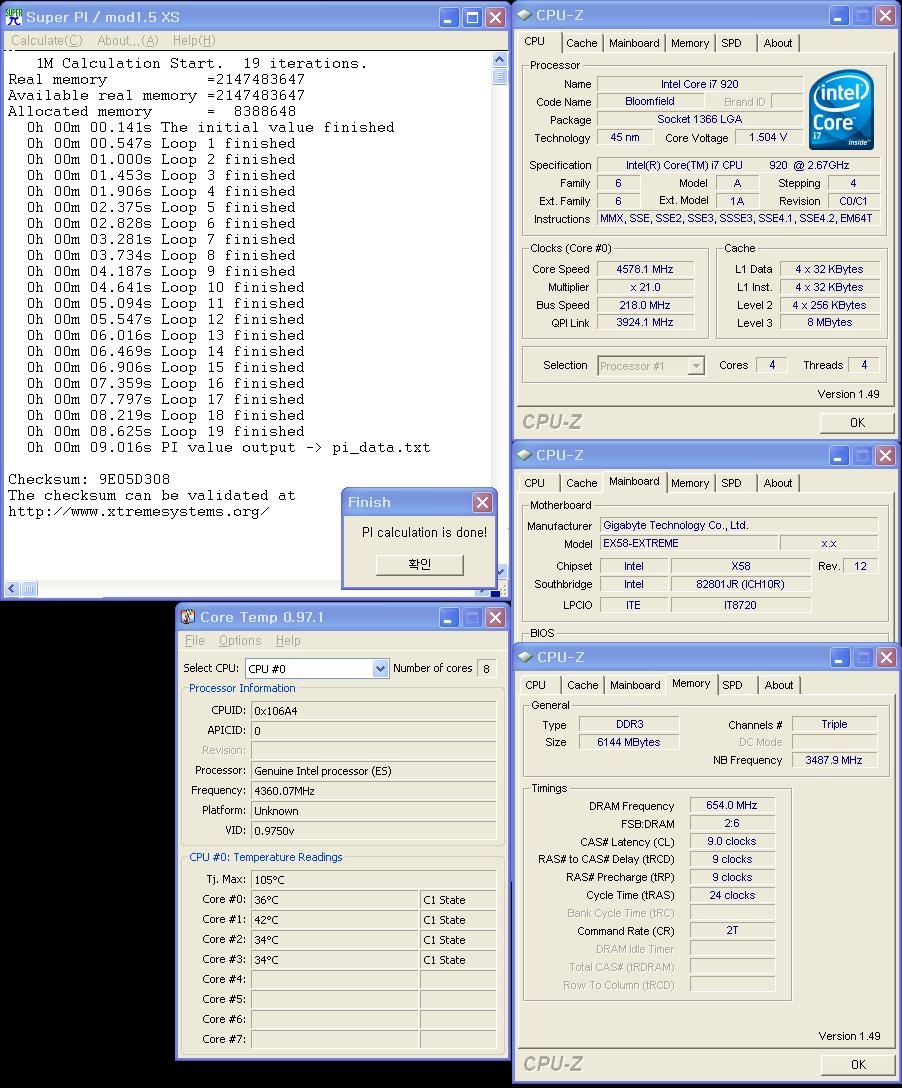Click the Command Rate 2T value
Image resolution: width=902 pixels, height=1088 pixels.
point(732,930)
